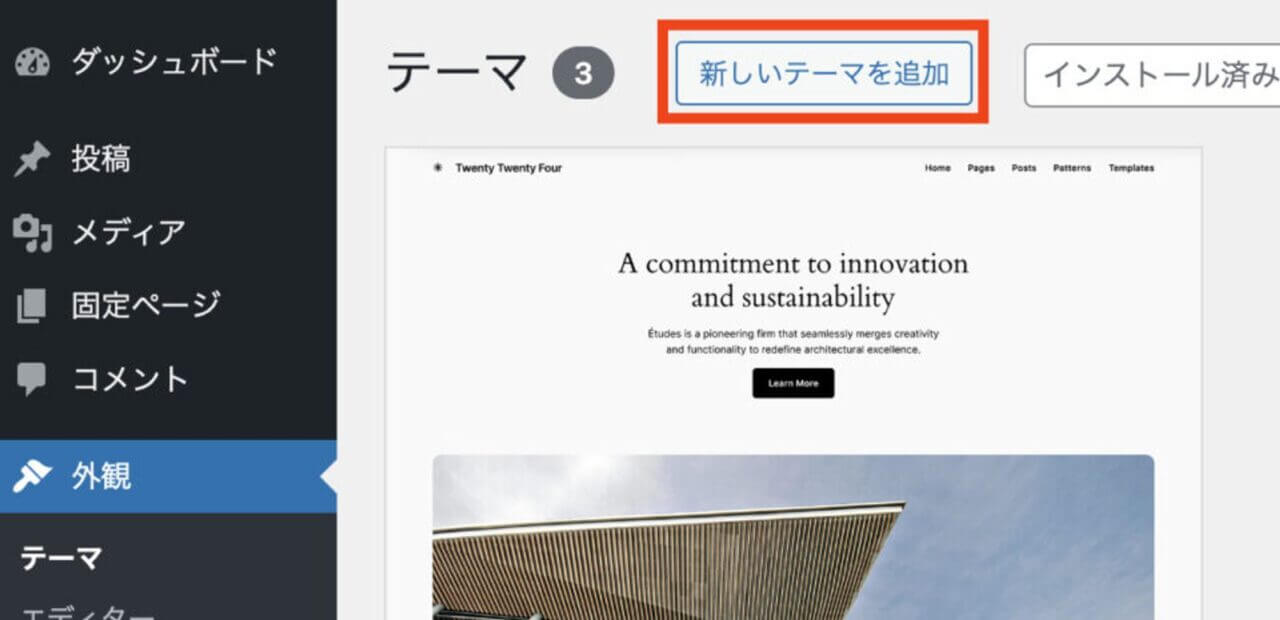The image size is (1280, 620).
Task: Select テーマ submenu under 外観
Action: 61,558
